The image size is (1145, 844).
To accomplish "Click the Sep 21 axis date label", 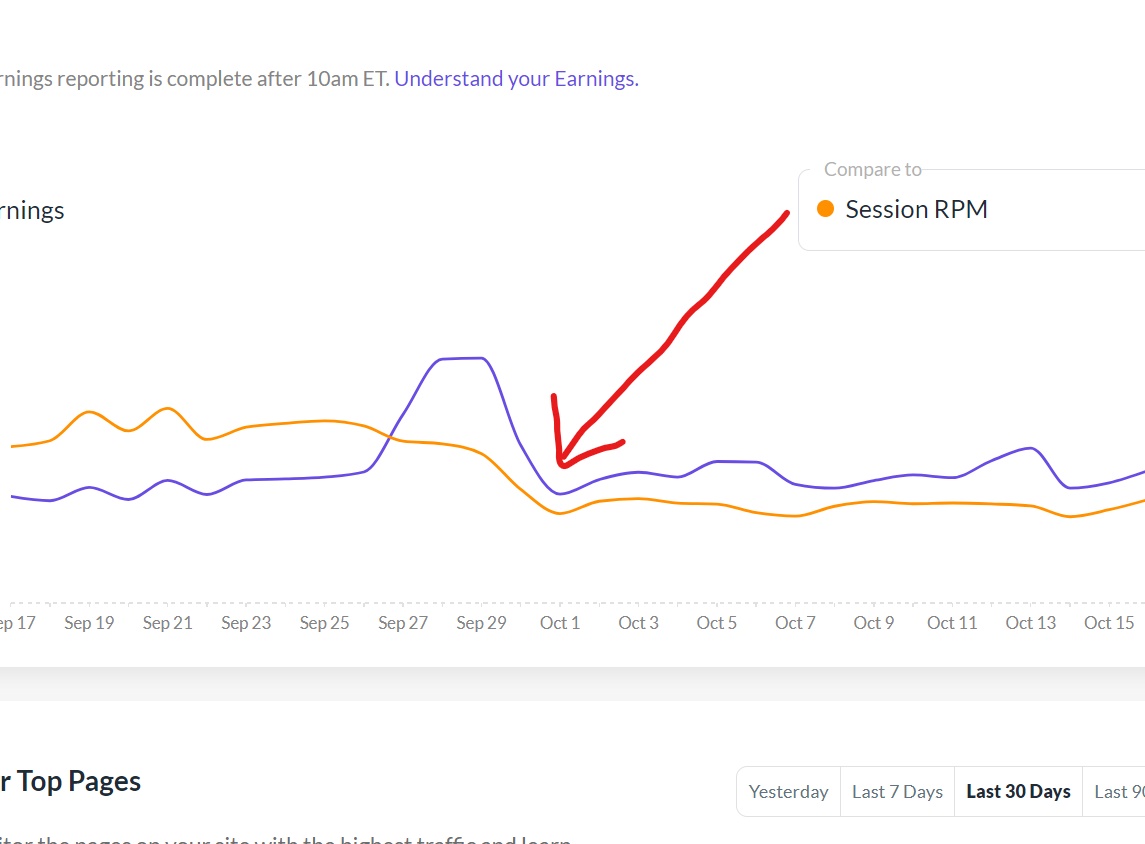I will 167,623.
